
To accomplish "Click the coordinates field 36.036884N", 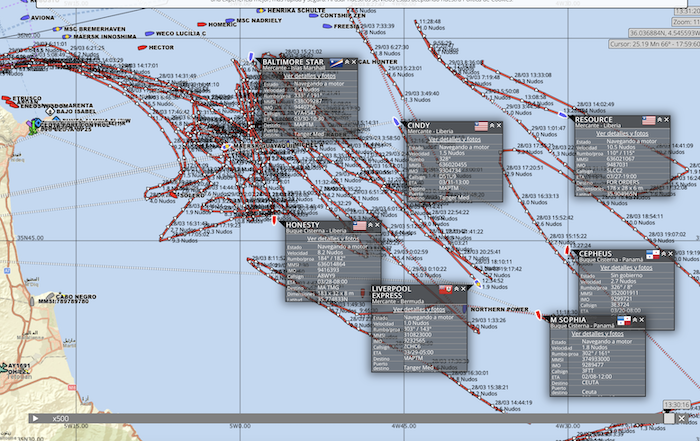I will pyautogui.click(x=664, y=33).
